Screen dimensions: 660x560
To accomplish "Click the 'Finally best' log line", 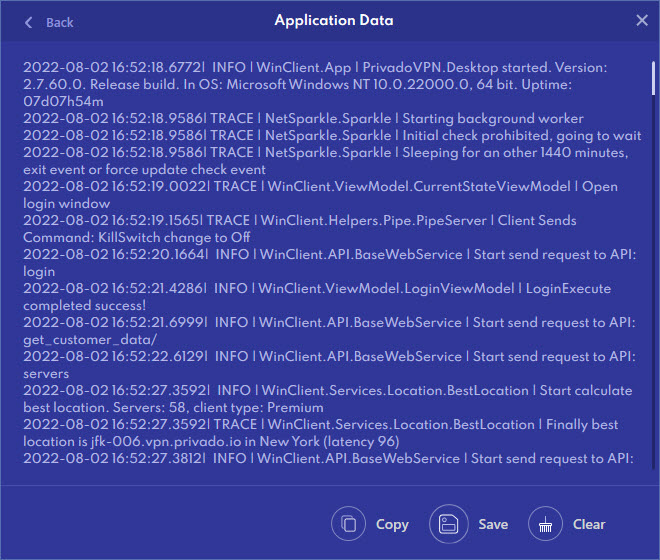I will tap(321, 424).
